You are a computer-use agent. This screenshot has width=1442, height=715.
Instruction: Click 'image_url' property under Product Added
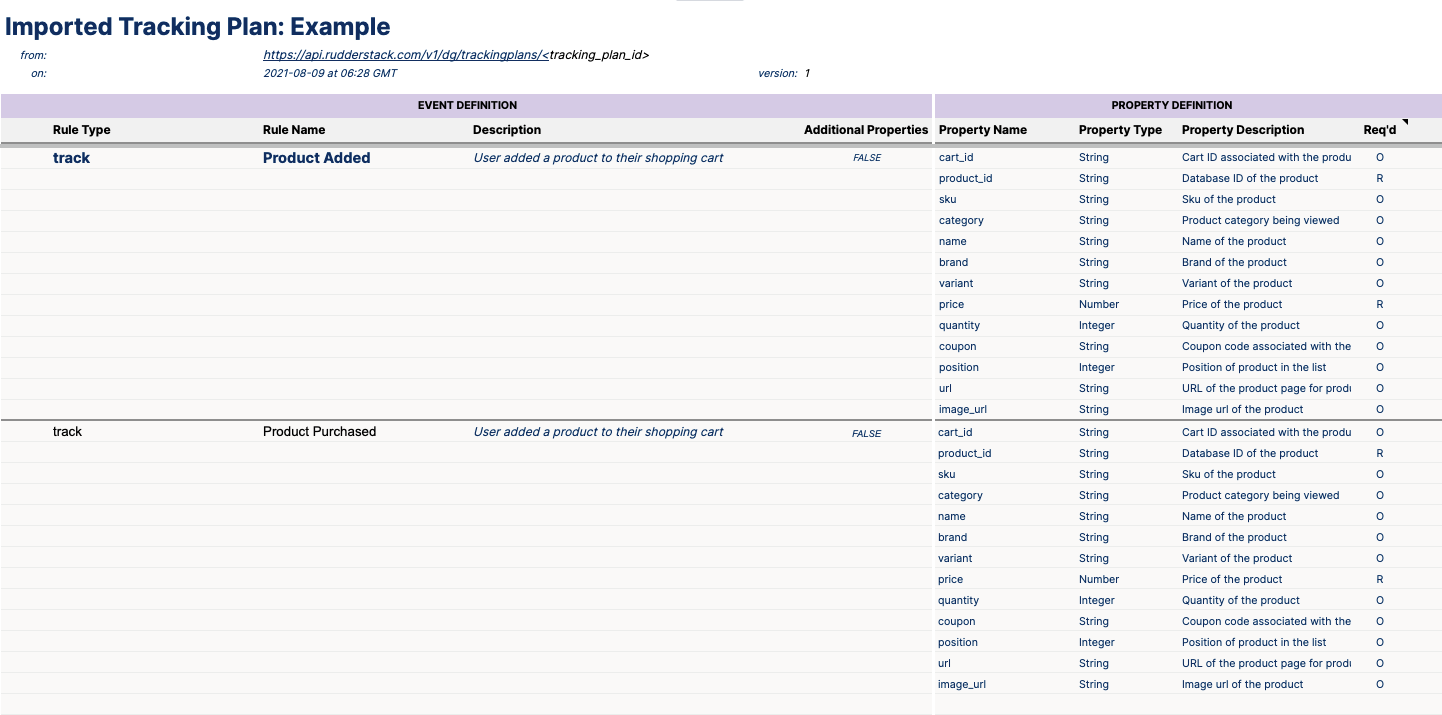tap(962, 409)
